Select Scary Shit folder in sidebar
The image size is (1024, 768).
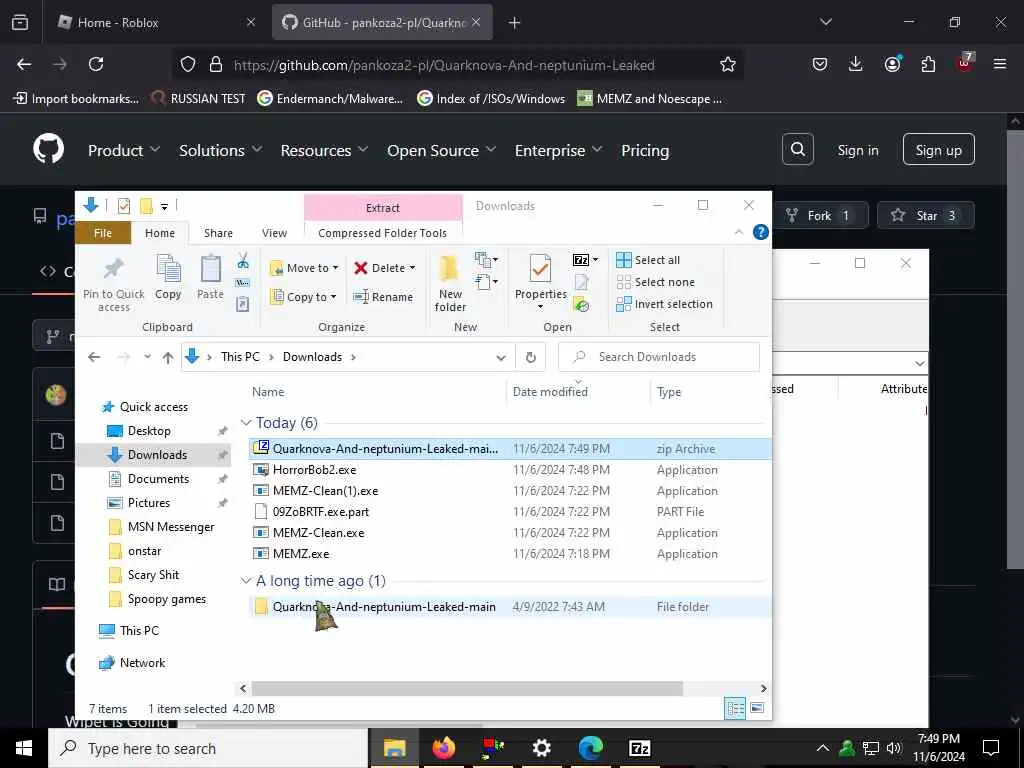(153, 575)
